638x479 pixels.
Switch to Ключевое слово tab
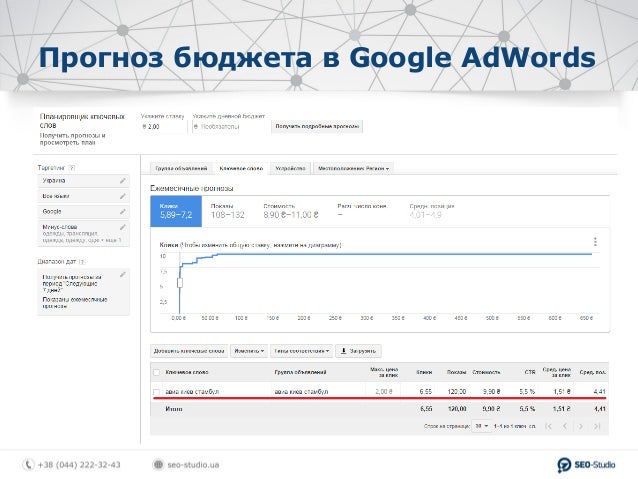point(241,168)
